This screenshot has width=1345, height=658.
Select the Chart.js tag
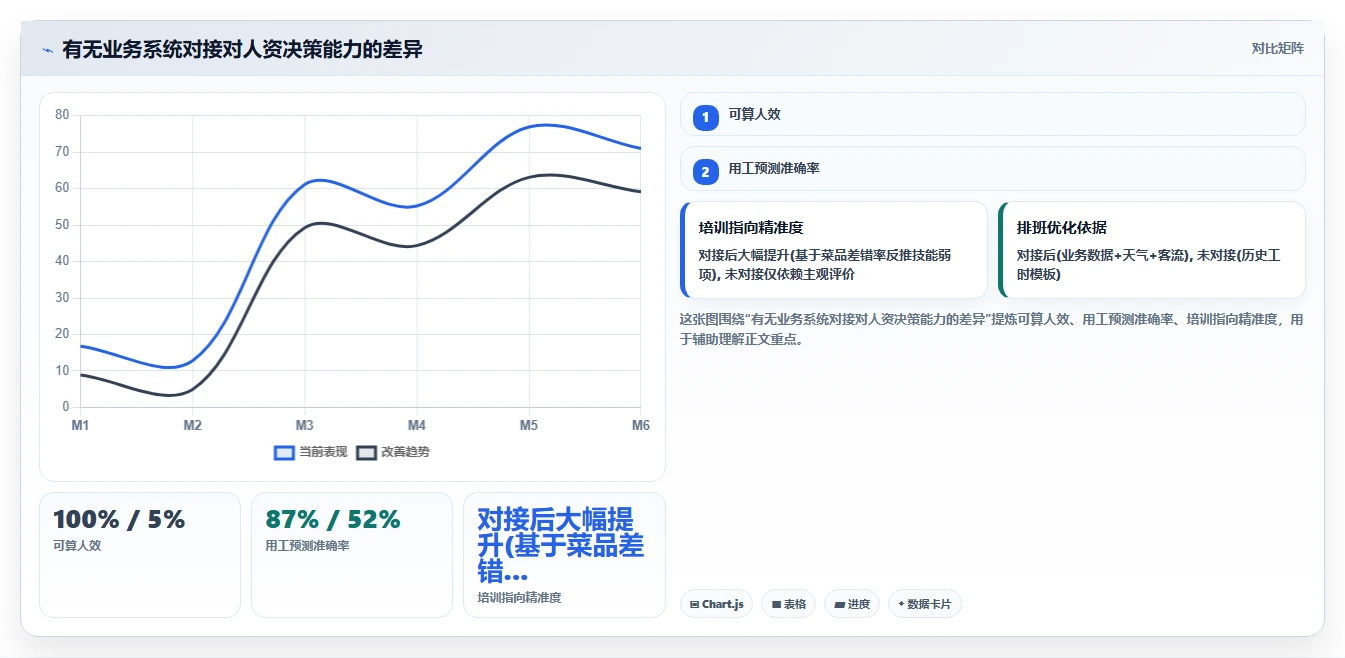tap(716, 604)
